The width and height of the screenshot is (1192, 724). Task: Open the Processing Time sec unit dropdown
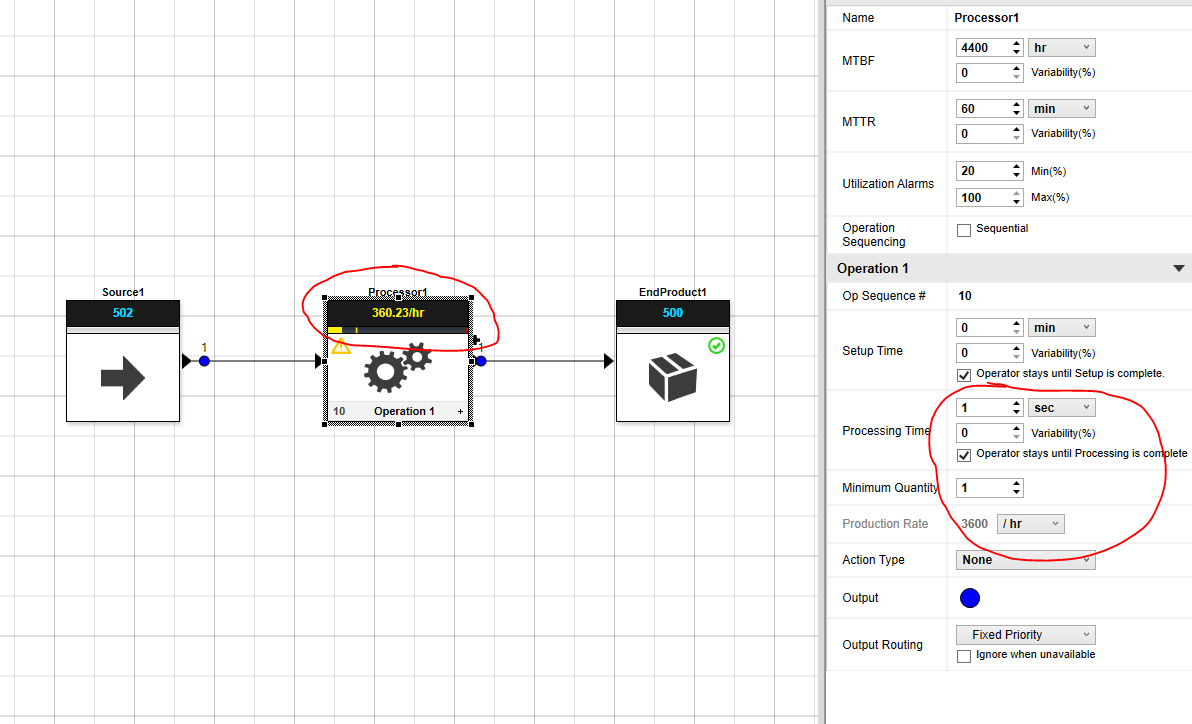coord(1061,406)
